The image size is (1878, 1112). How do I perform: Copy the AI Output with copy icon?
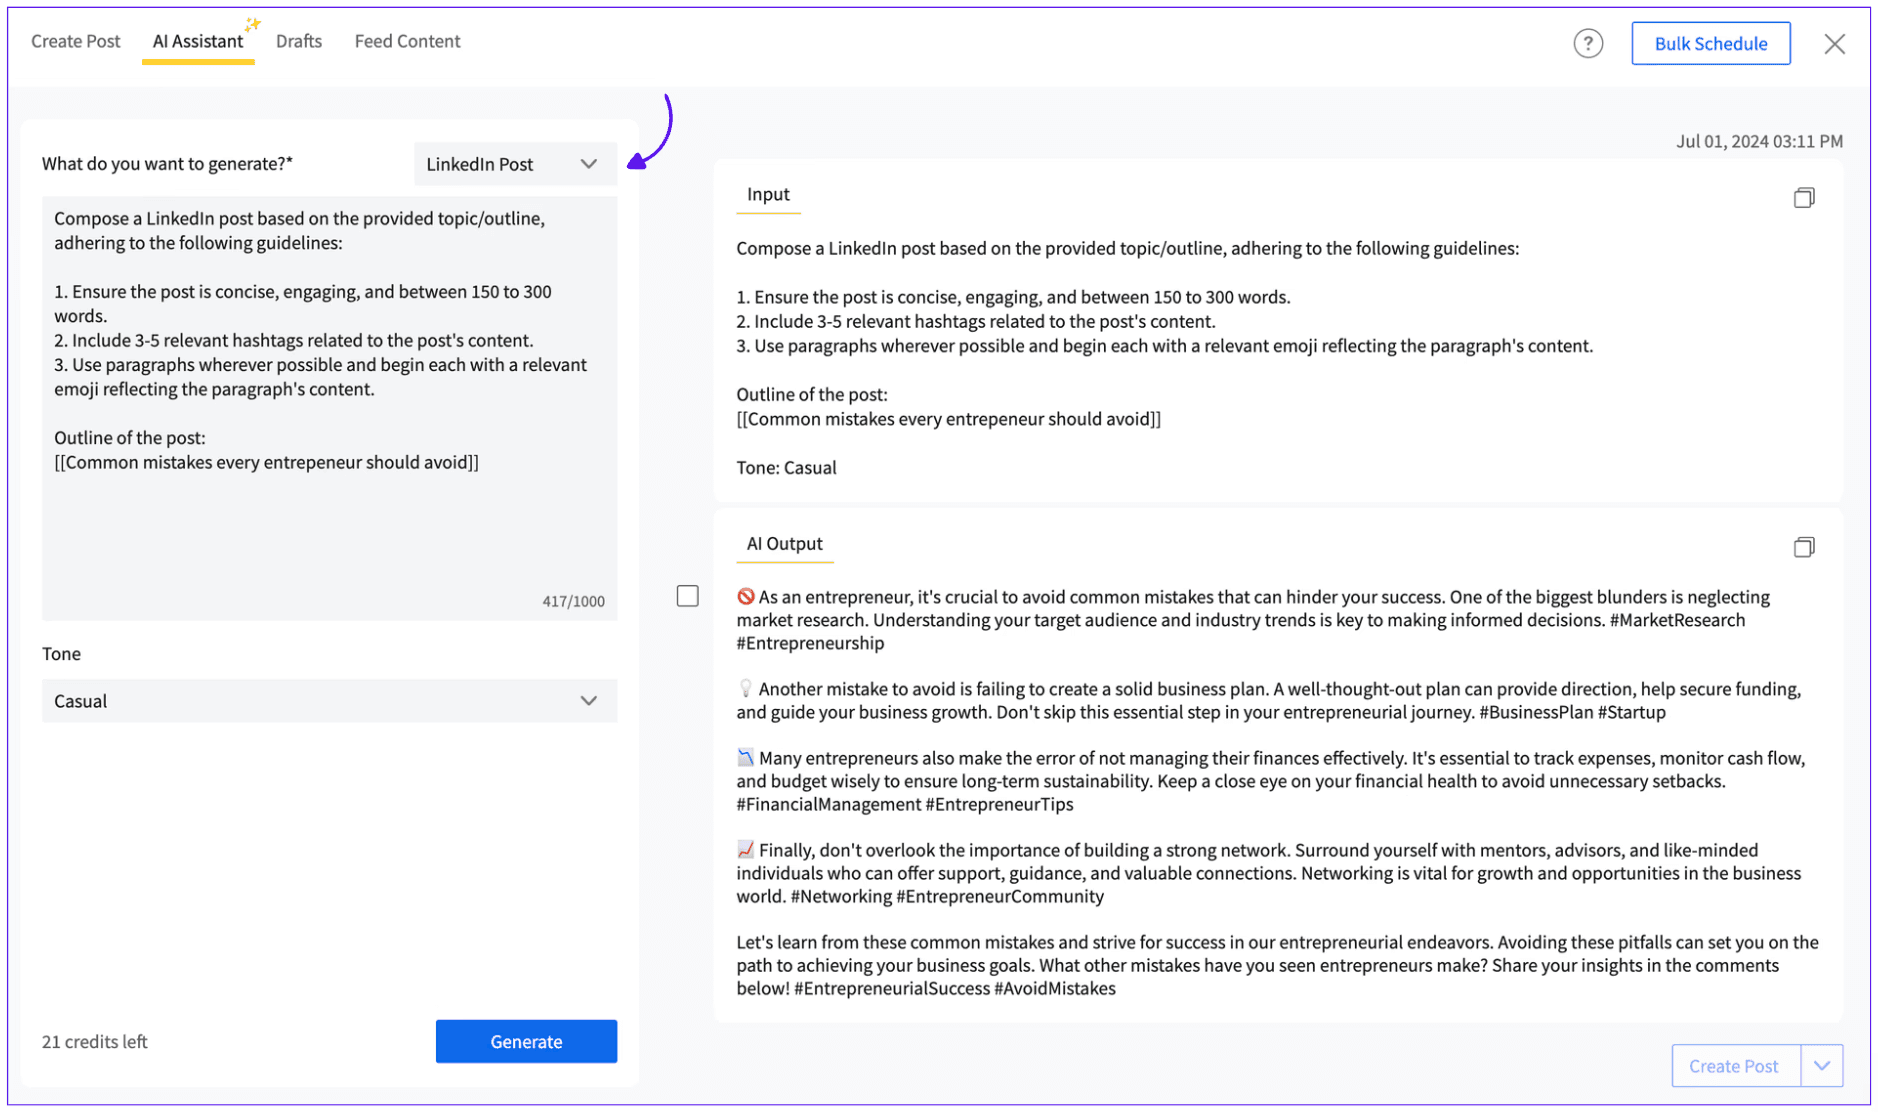[1803, 546]
